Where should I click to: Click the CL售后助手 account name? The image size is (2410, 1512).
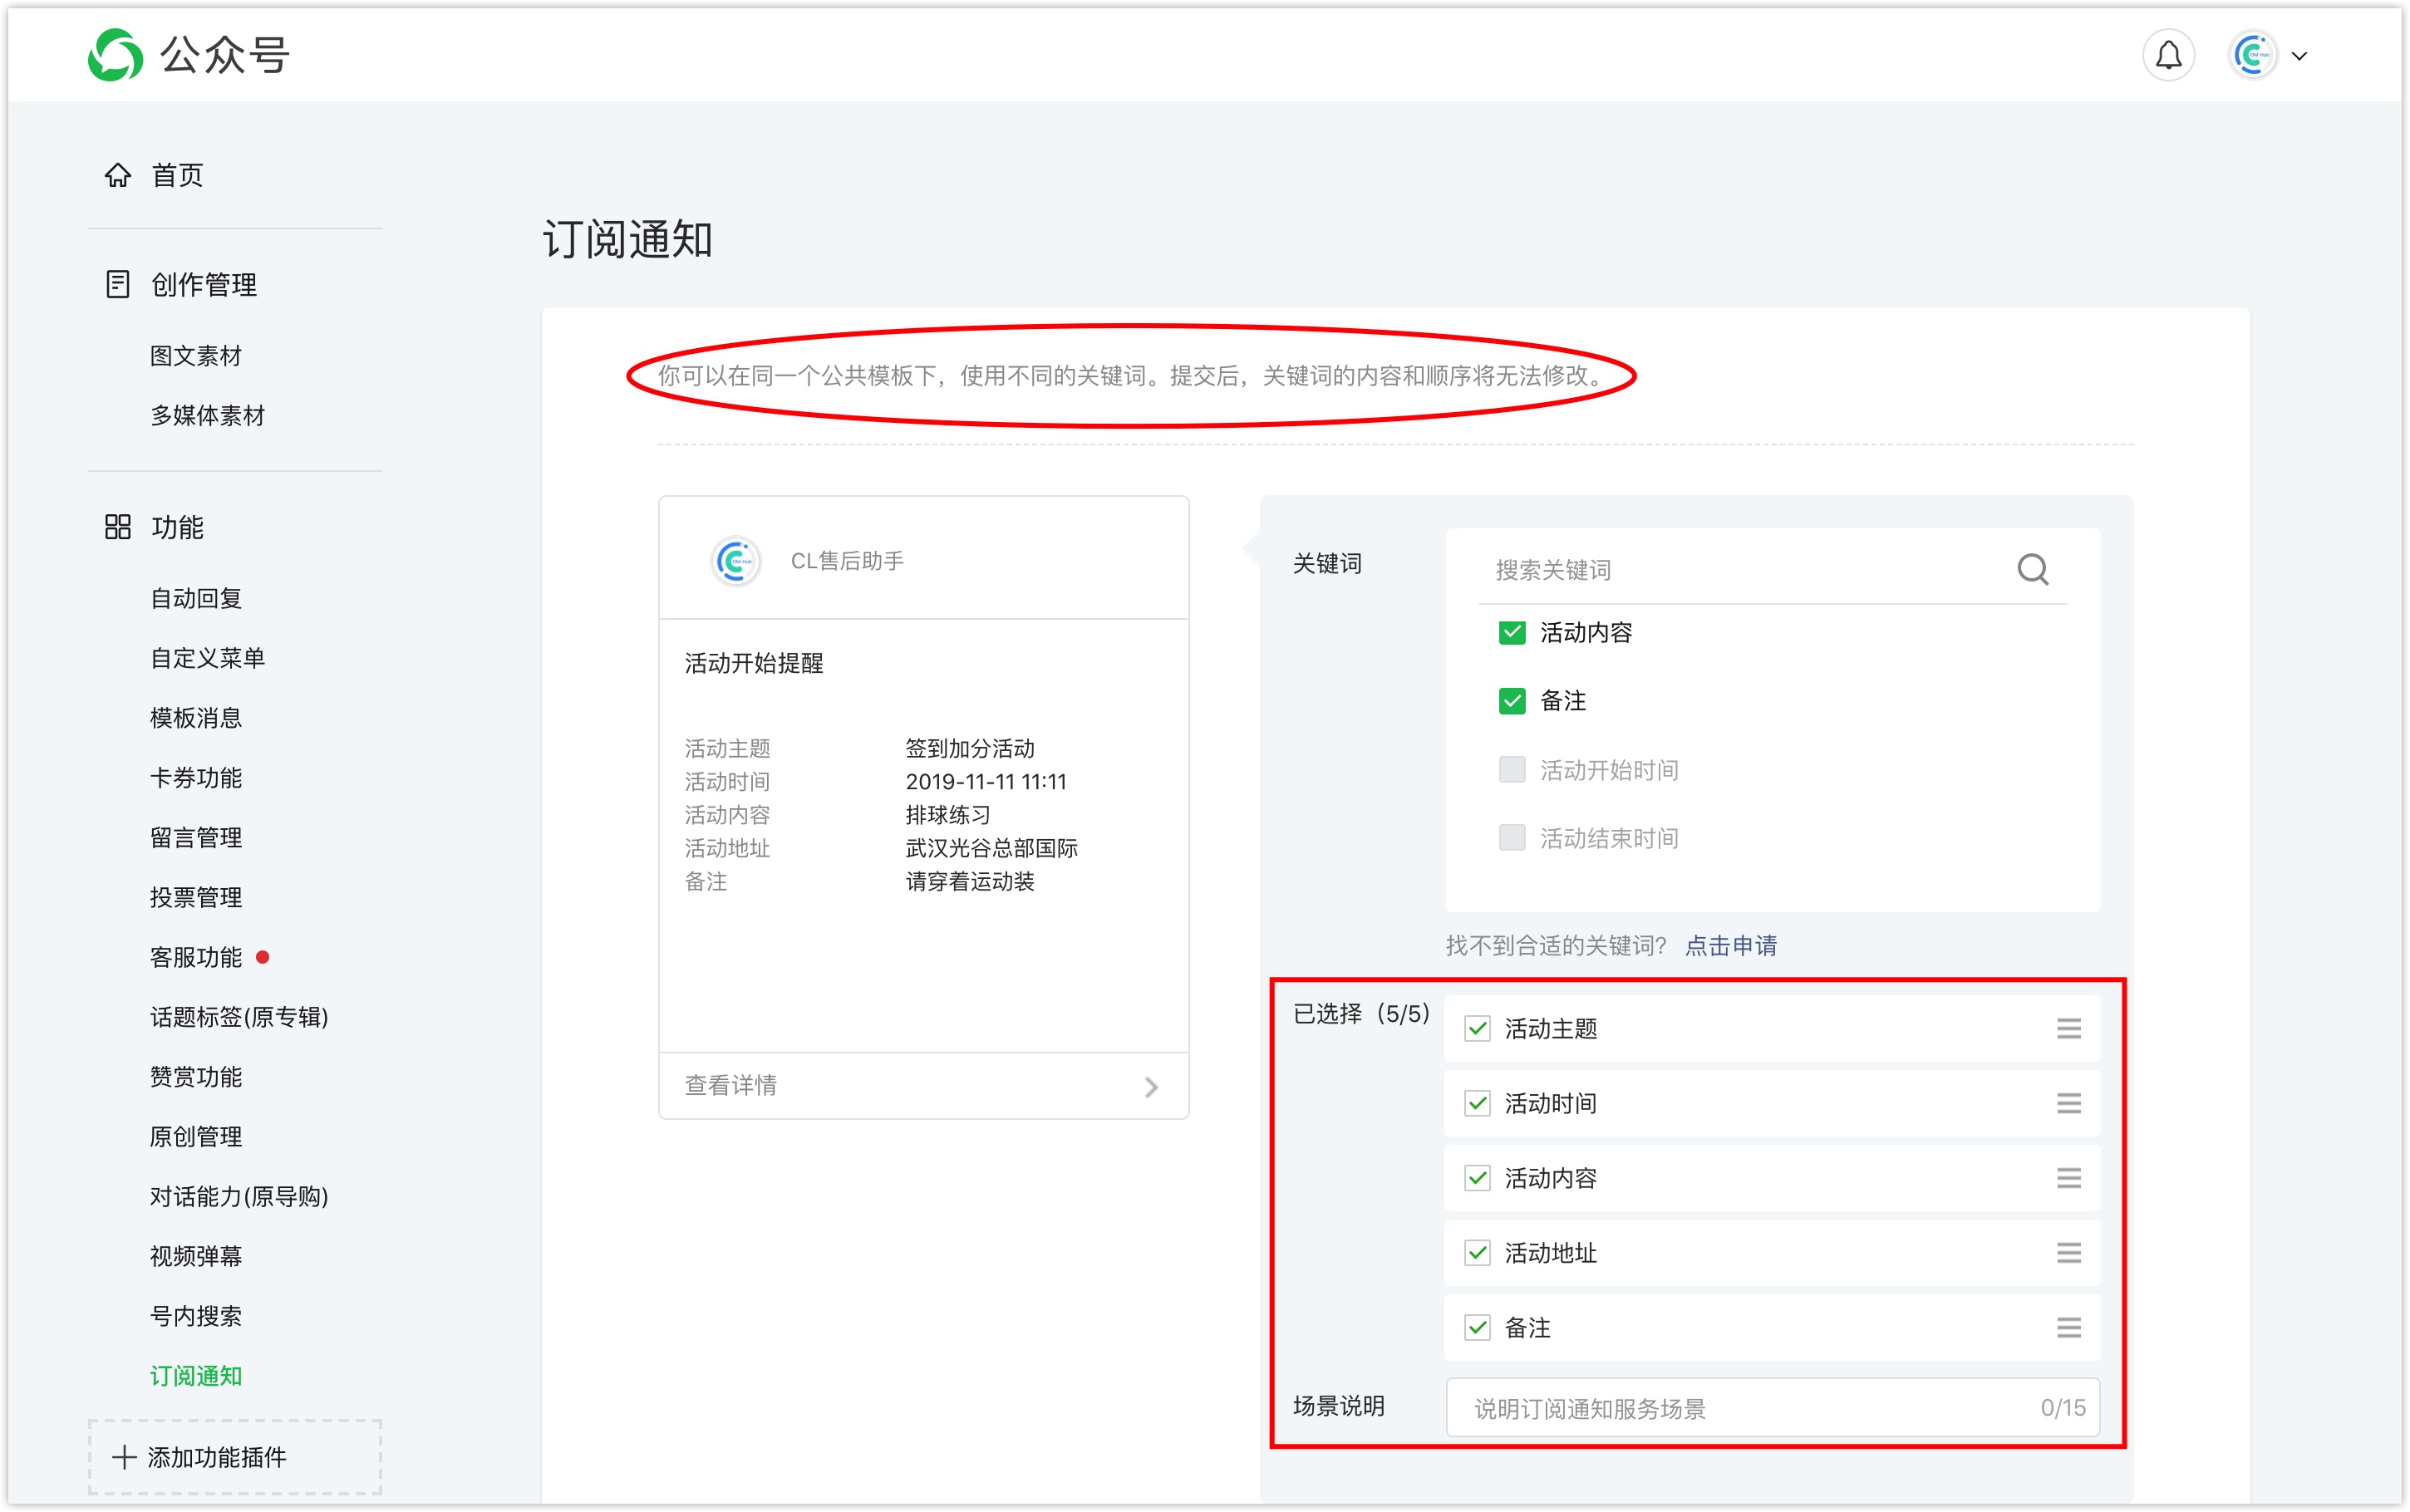click(847, 561)
